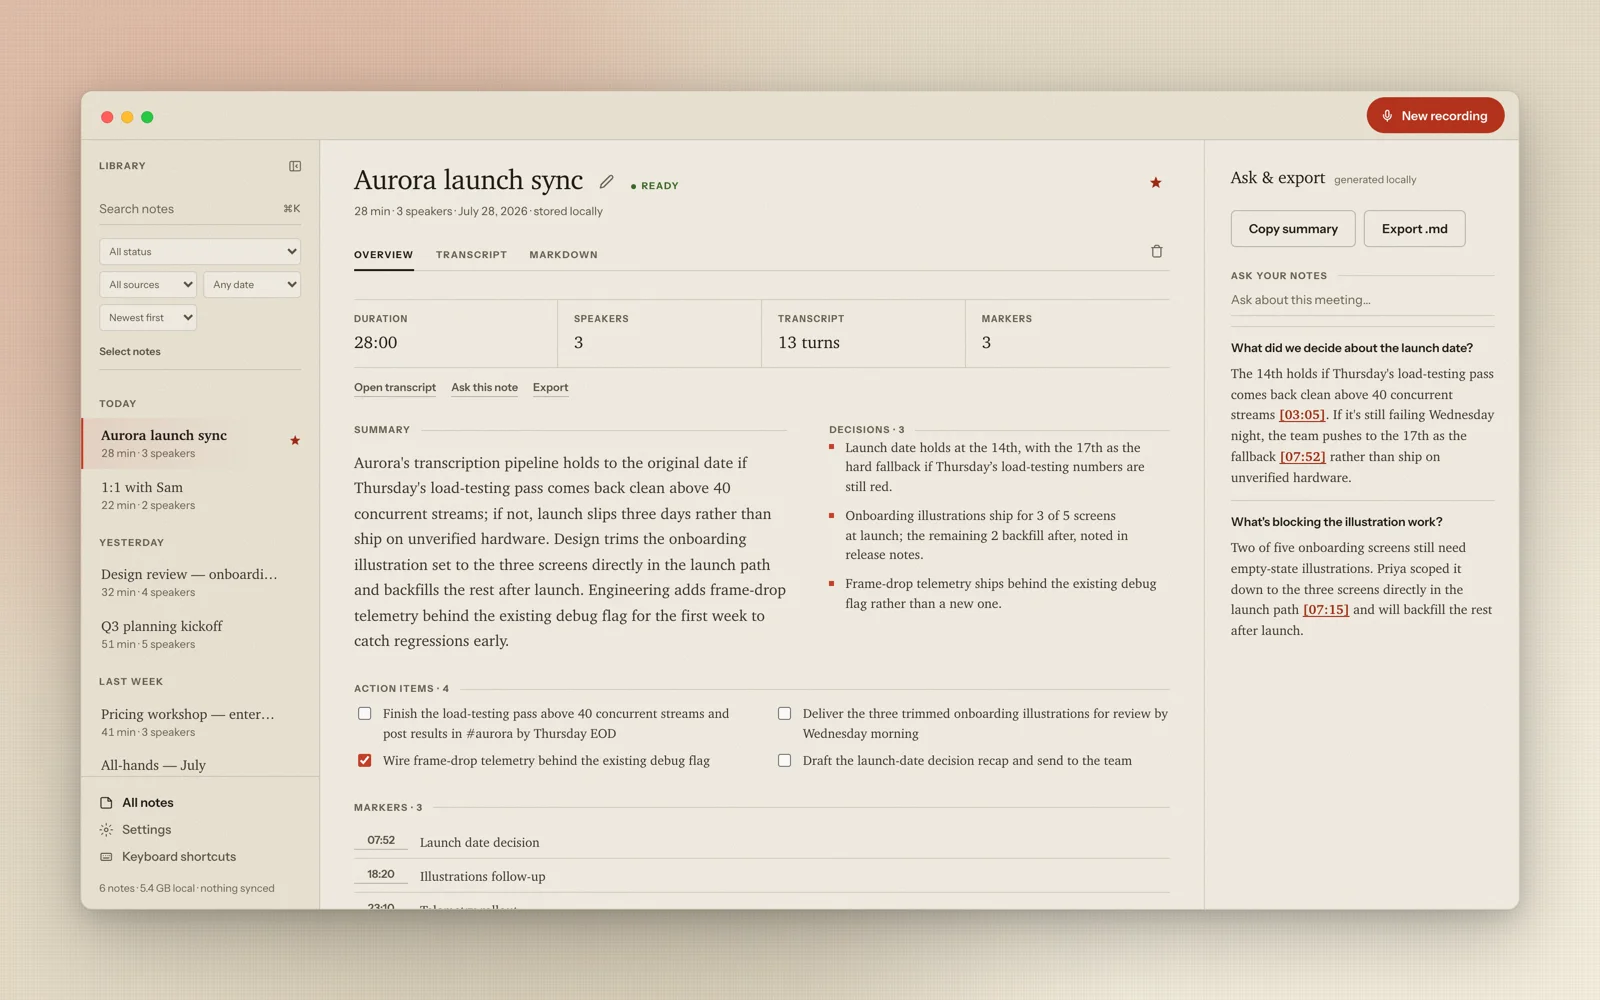Click the 'Frame-drop telemetry ships behind' decision

coord(1000,593)
